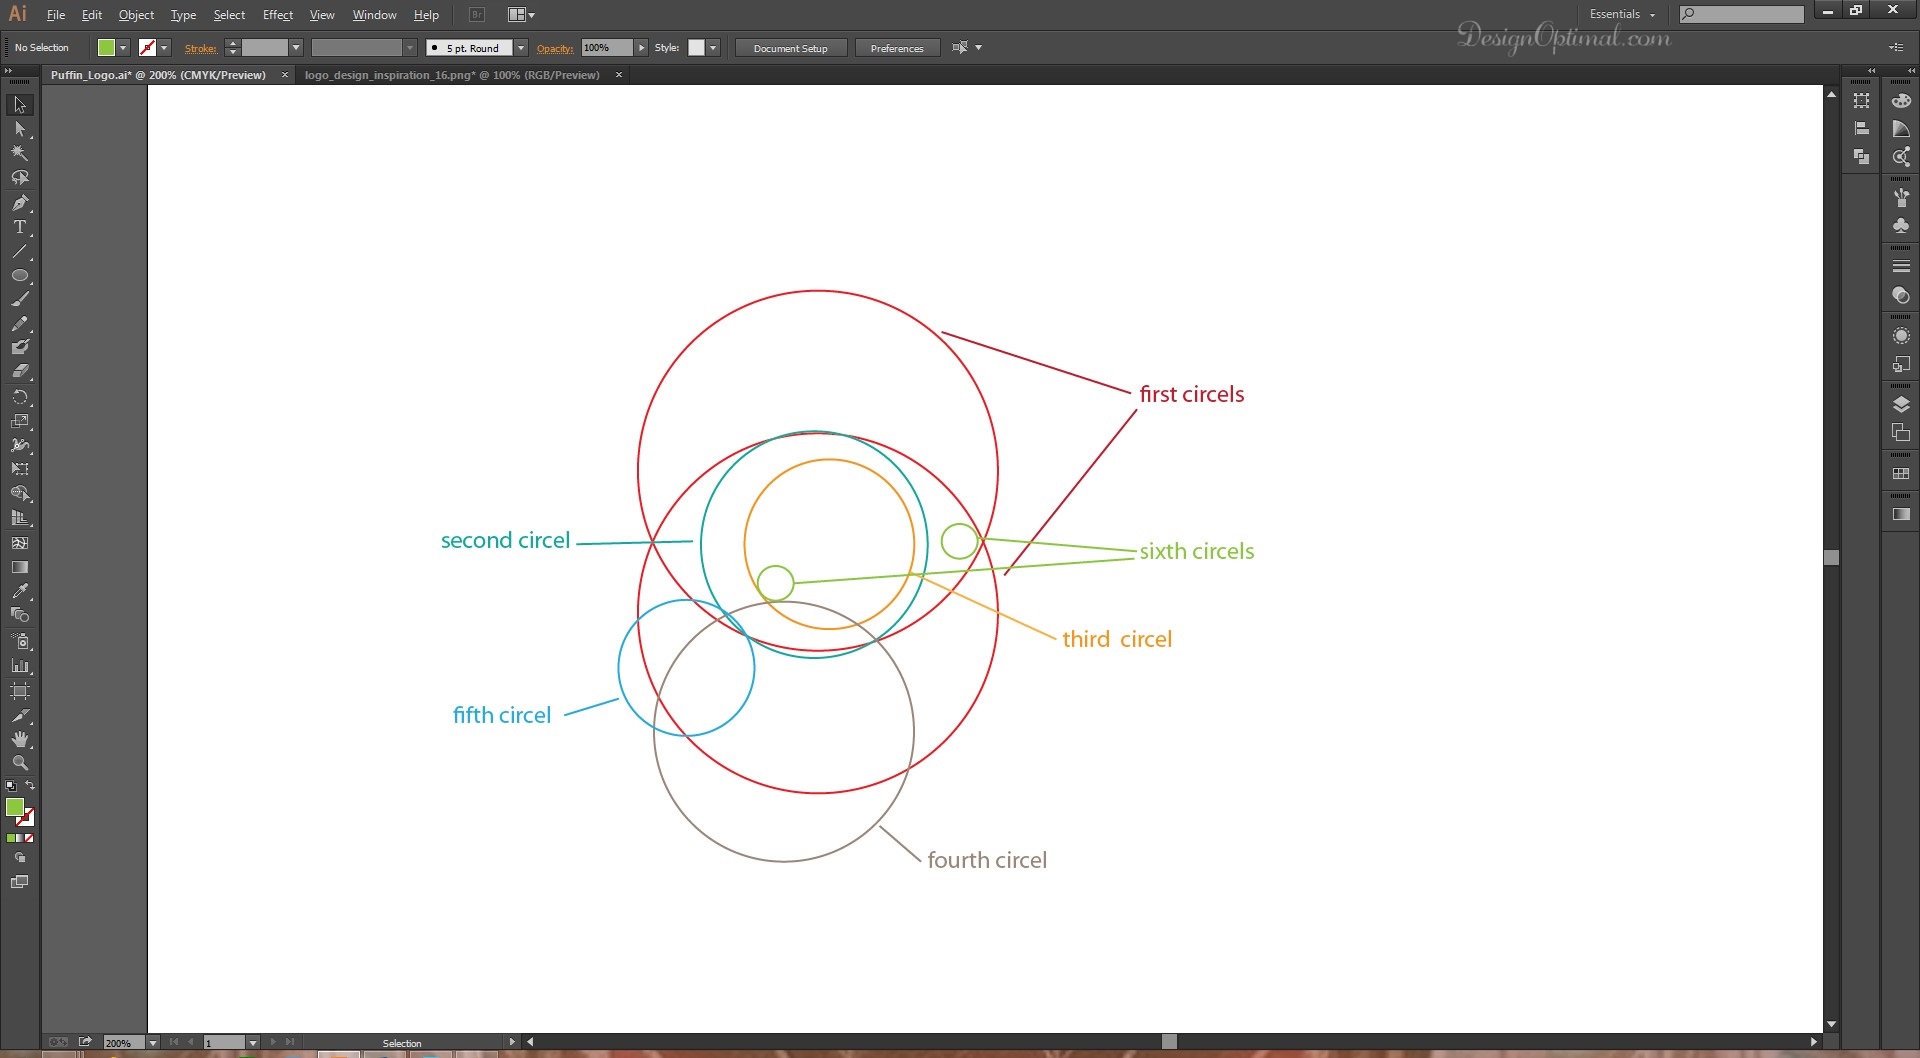This screenshot has width=1920, height=1058.
Task: Select the Artboard tool
Action: (19, 691)
